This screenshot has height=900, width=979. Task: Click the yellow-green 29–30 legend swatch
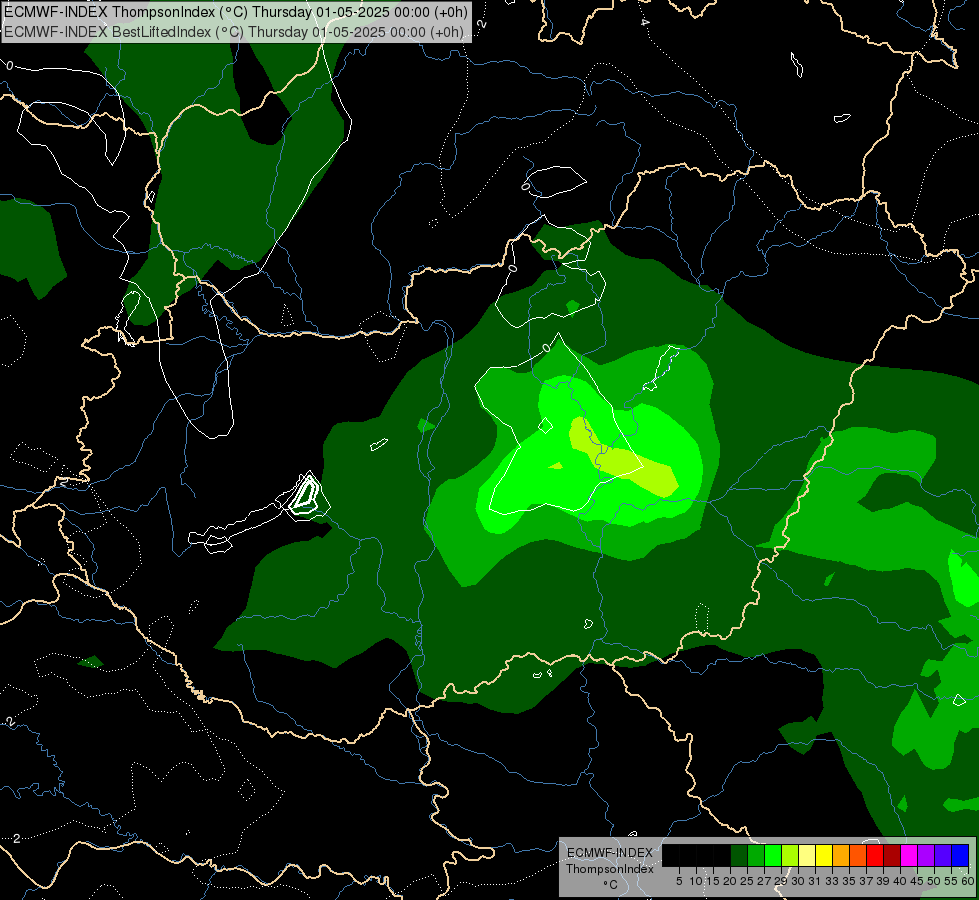[790, 855]
